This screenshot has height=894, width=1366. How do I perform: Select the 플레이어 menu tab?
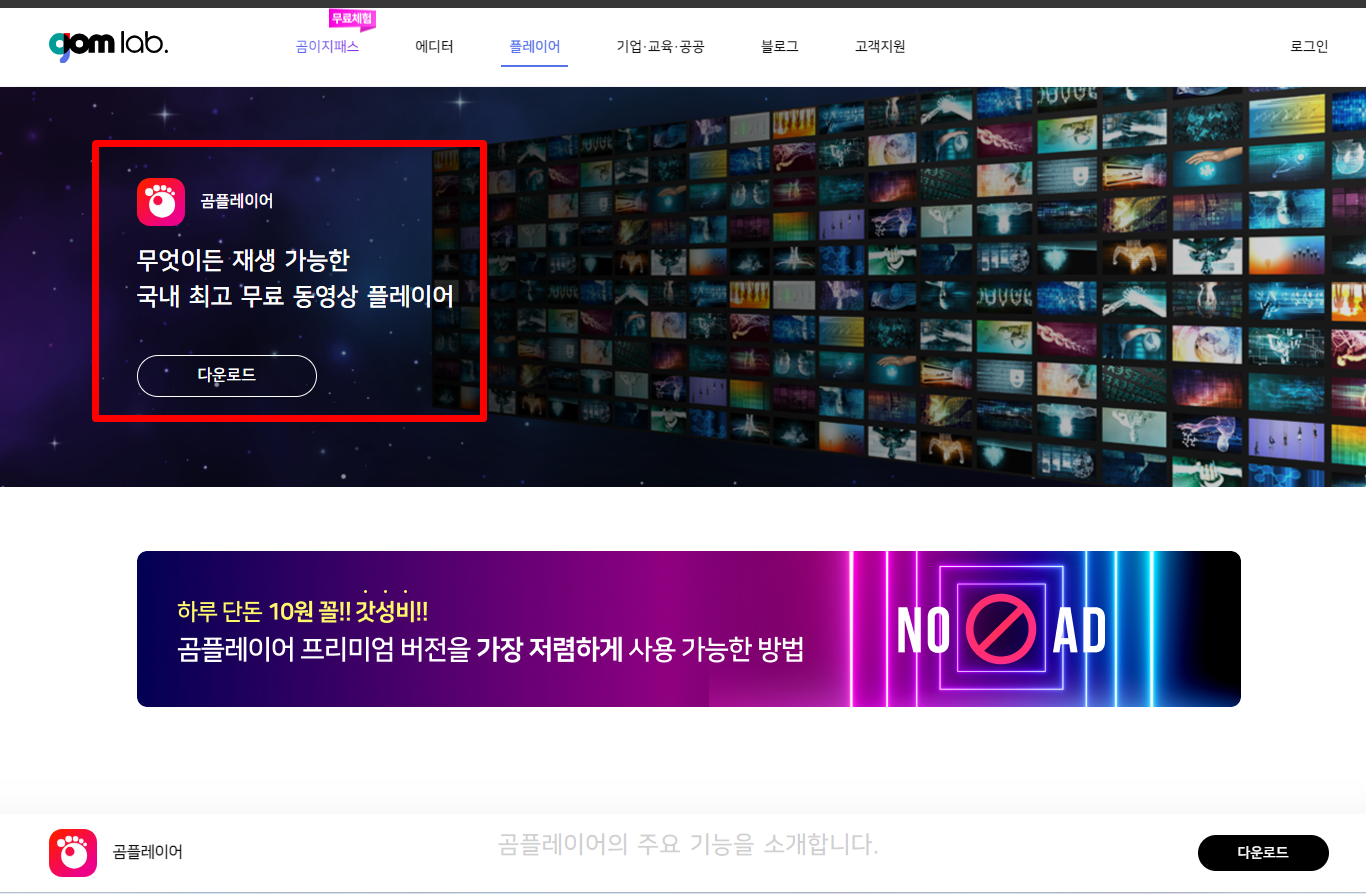pyautogui.click(x=534, y=46)
